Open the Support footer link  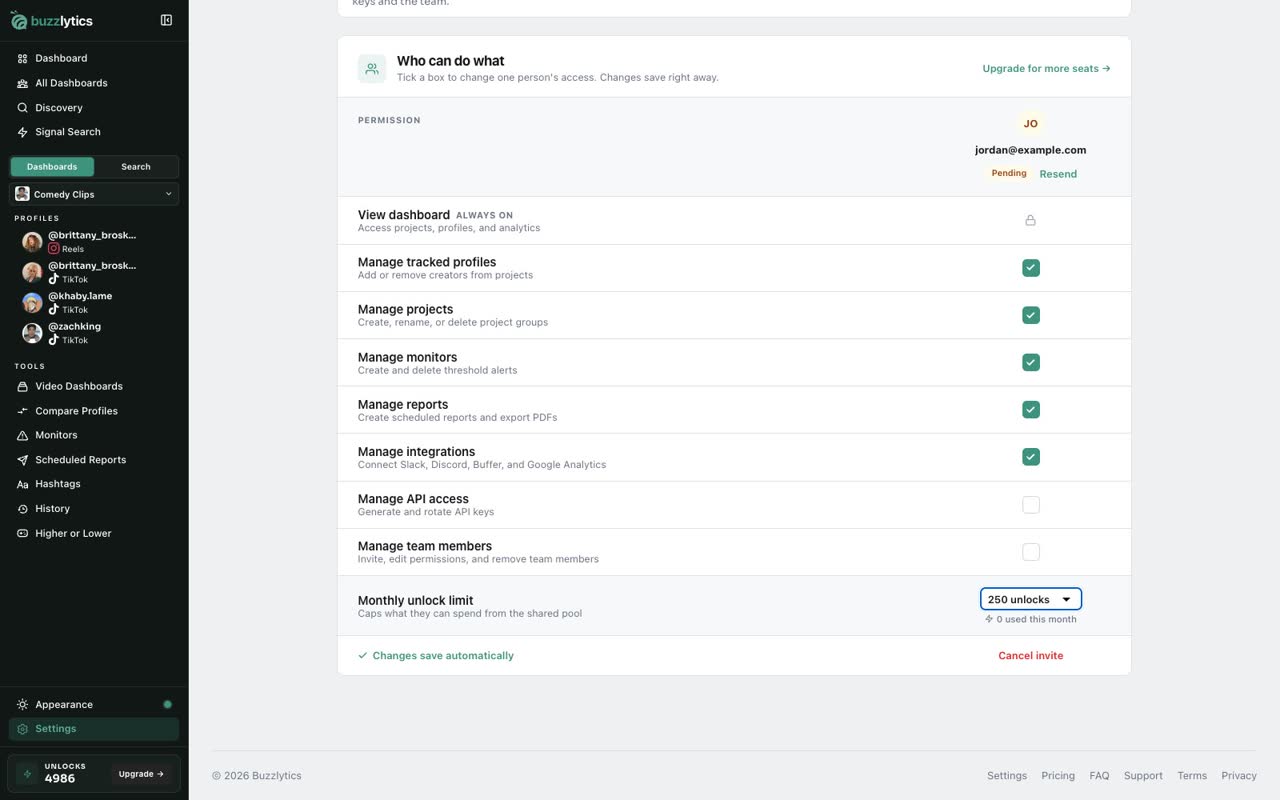pyautogui.click(x=1143, y=776)
